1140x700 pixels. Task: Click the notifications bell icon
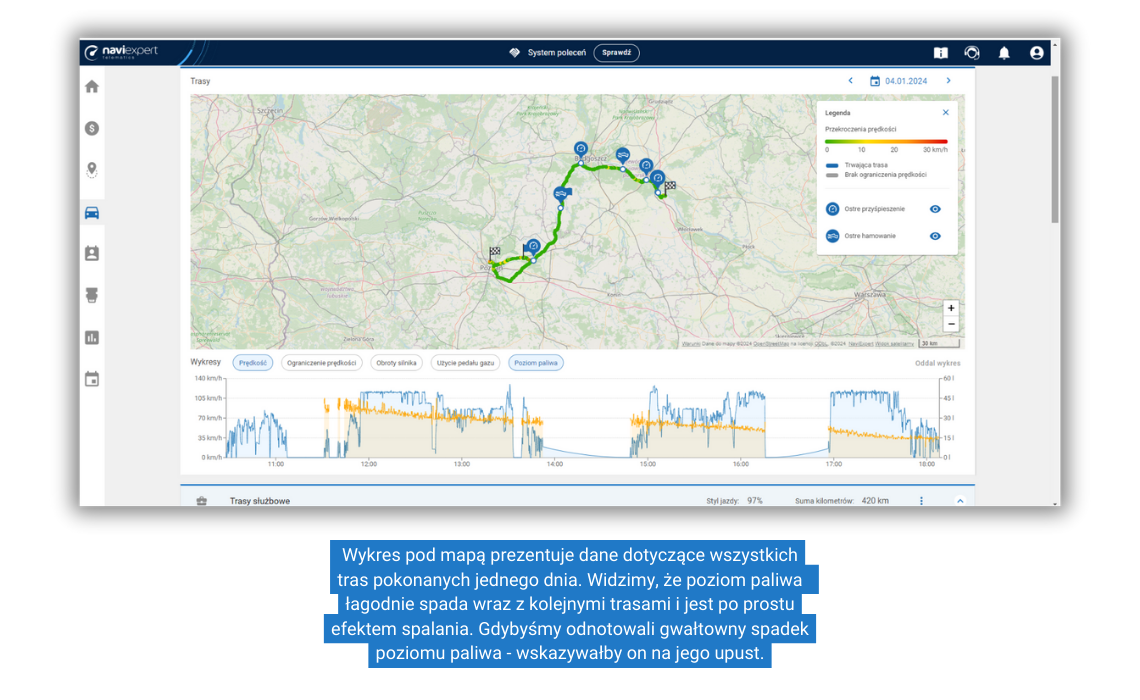coord(1004,53)
